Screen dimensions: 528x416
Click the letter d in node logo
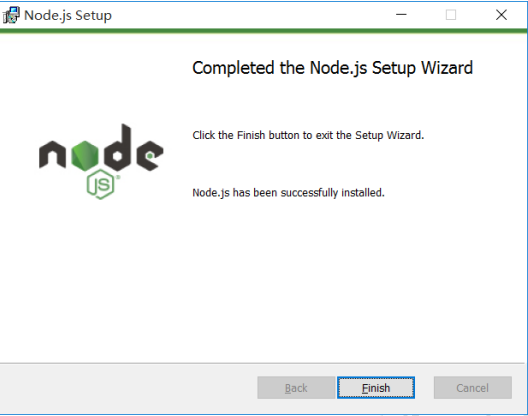118,148
